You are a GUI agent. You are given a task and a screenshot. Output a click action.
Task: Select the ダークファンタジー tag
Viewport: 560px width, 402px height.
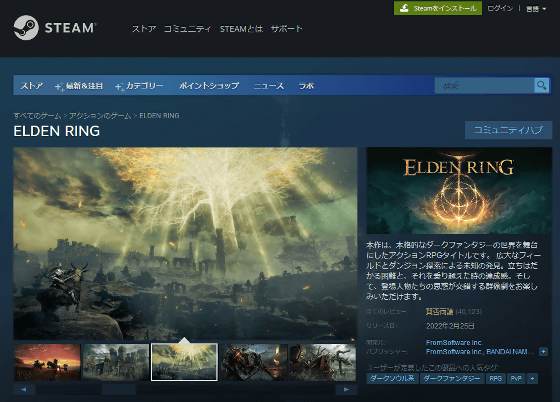(452, 378)
